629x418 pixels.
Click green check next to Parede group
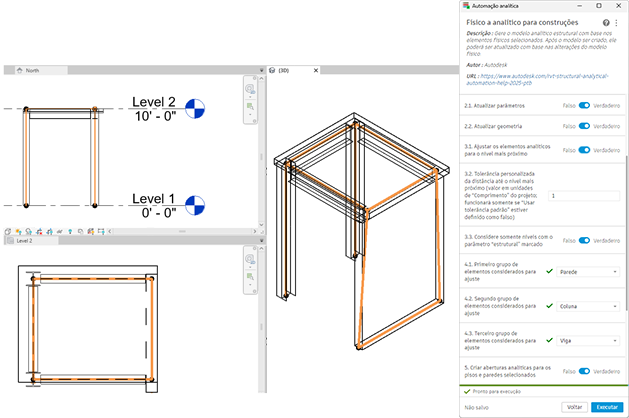pos(550,272)
